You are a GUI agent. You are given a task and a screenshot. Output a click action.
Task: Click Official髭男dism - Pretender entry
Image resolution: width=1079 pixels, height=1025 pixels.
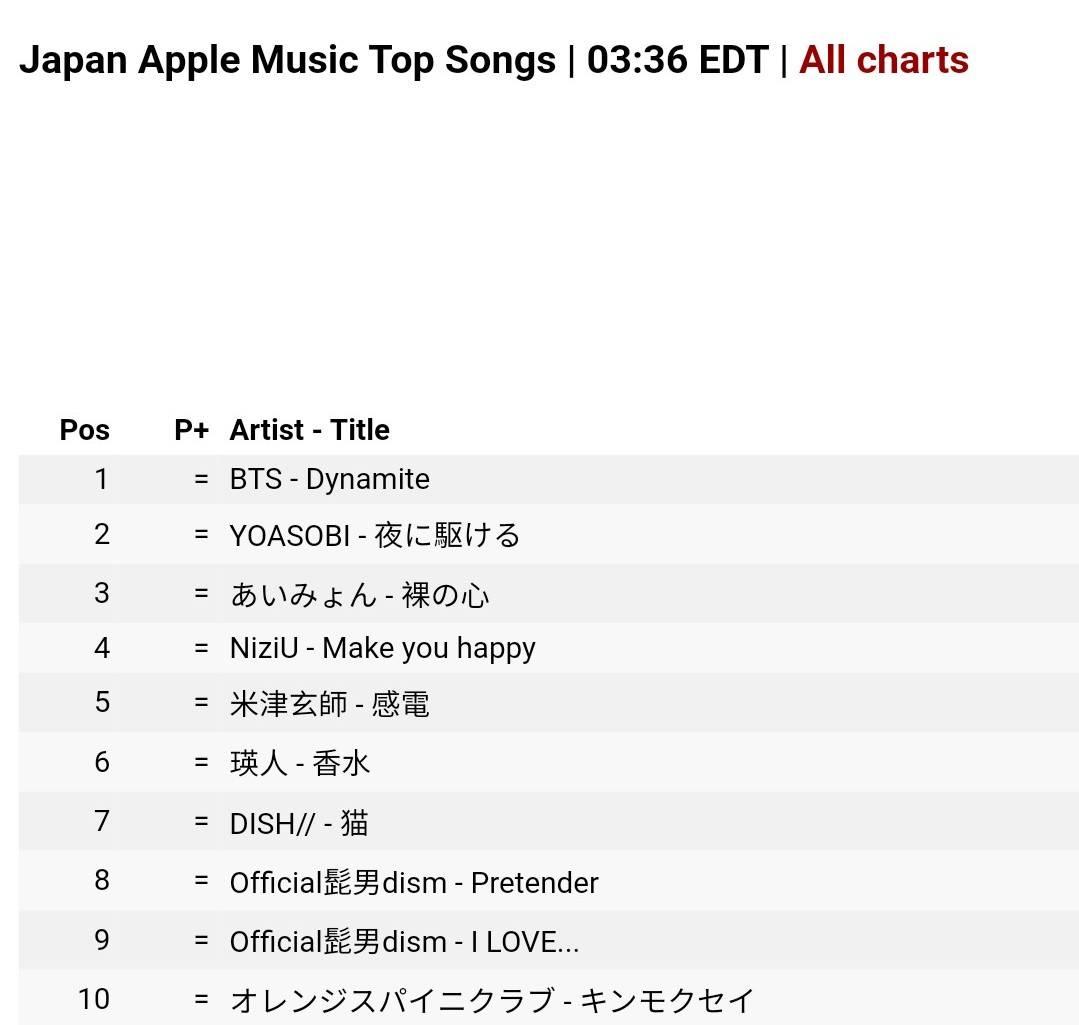pos(414,882)
